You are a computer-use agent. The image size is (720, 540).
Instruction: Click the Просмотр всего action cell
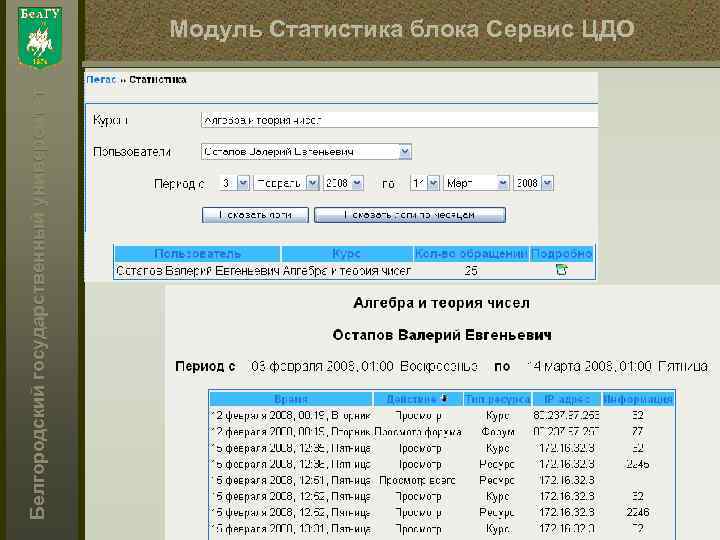[x=417, y=480]
